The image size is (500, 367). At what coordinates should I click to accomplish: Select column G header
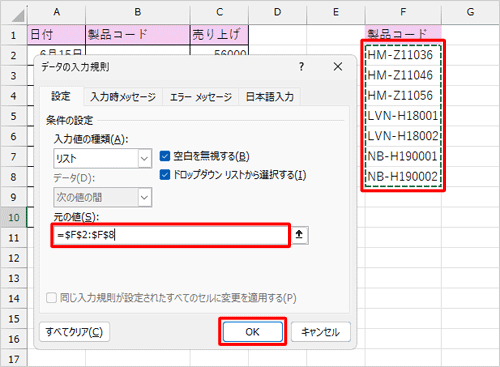coord(470,12)
